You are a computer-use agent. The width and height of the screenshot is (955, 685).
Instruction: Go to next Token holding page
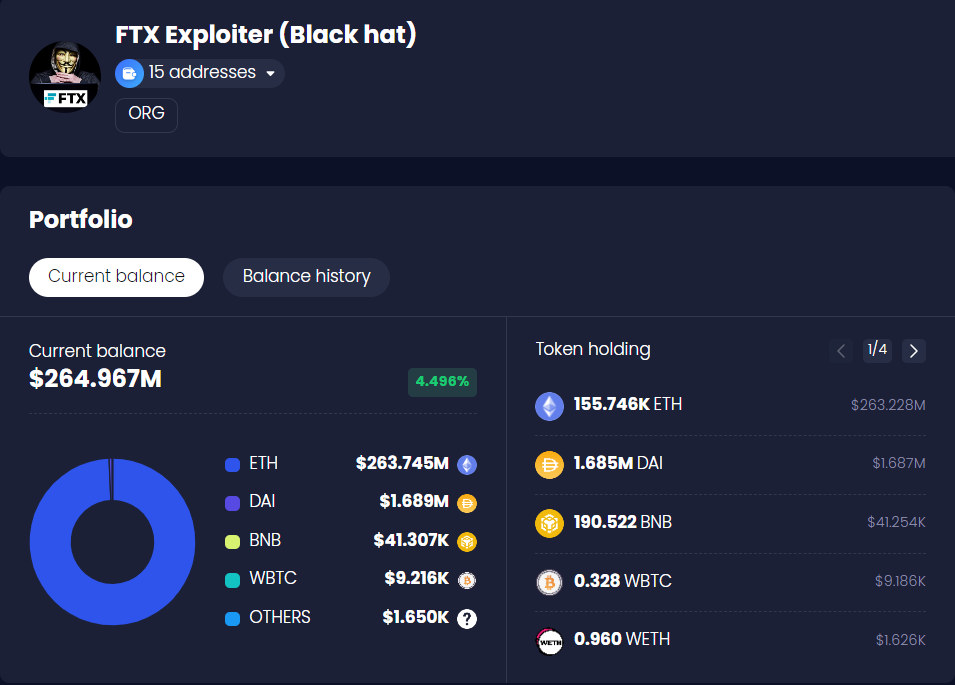click(x=914, y=351)
